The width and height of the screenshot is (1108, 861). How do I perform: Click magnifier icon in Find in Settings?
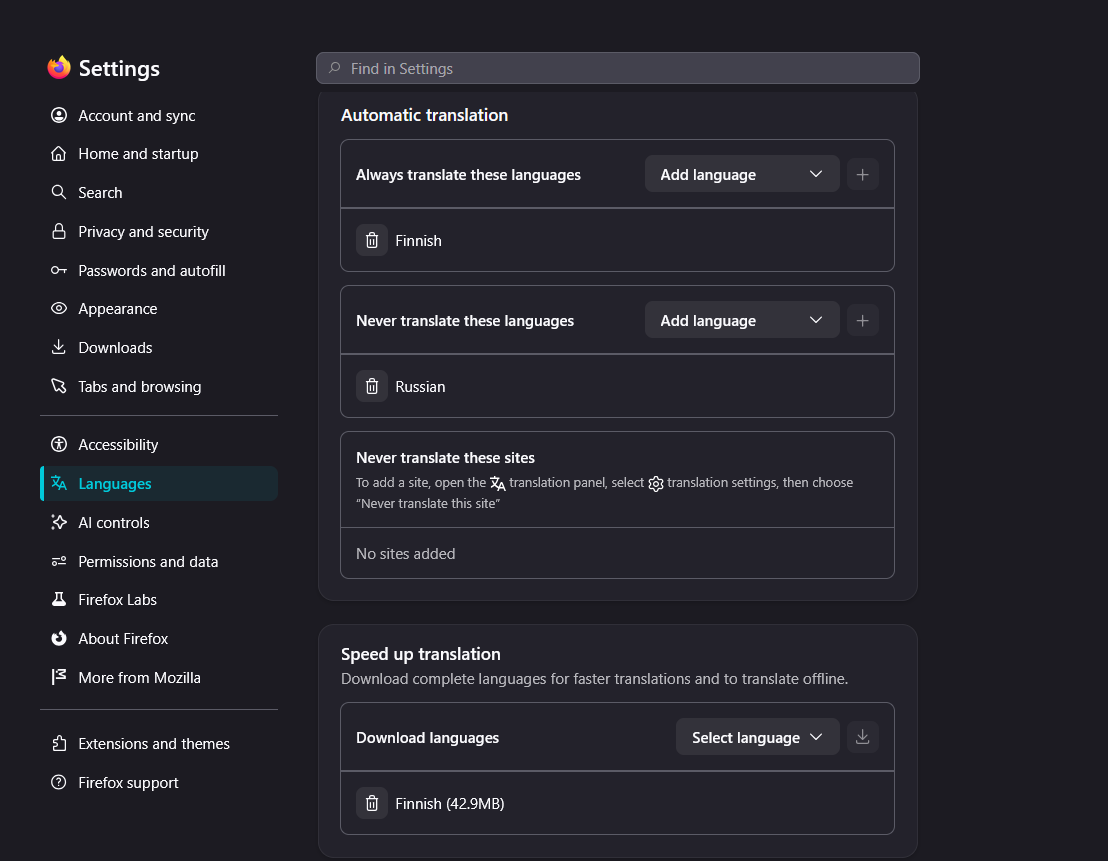coord(335,68)
